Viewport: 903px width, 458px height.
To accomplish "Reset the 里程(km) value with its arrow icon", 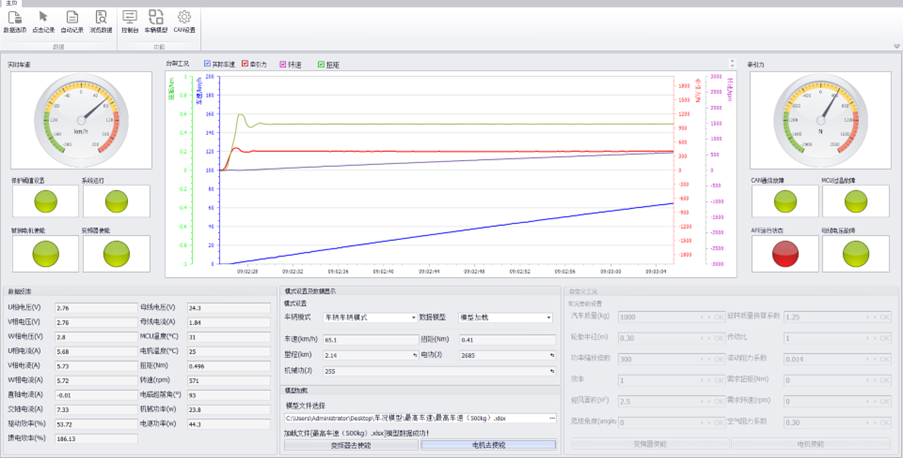I will click(415, 355).
